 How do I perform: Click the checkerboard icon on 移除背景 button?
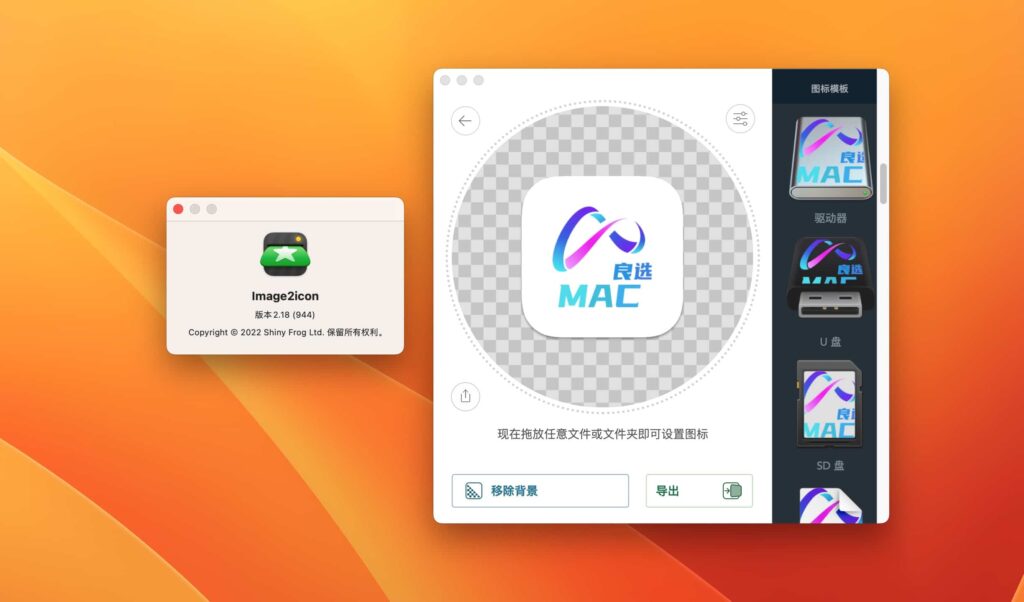[473, 490]
